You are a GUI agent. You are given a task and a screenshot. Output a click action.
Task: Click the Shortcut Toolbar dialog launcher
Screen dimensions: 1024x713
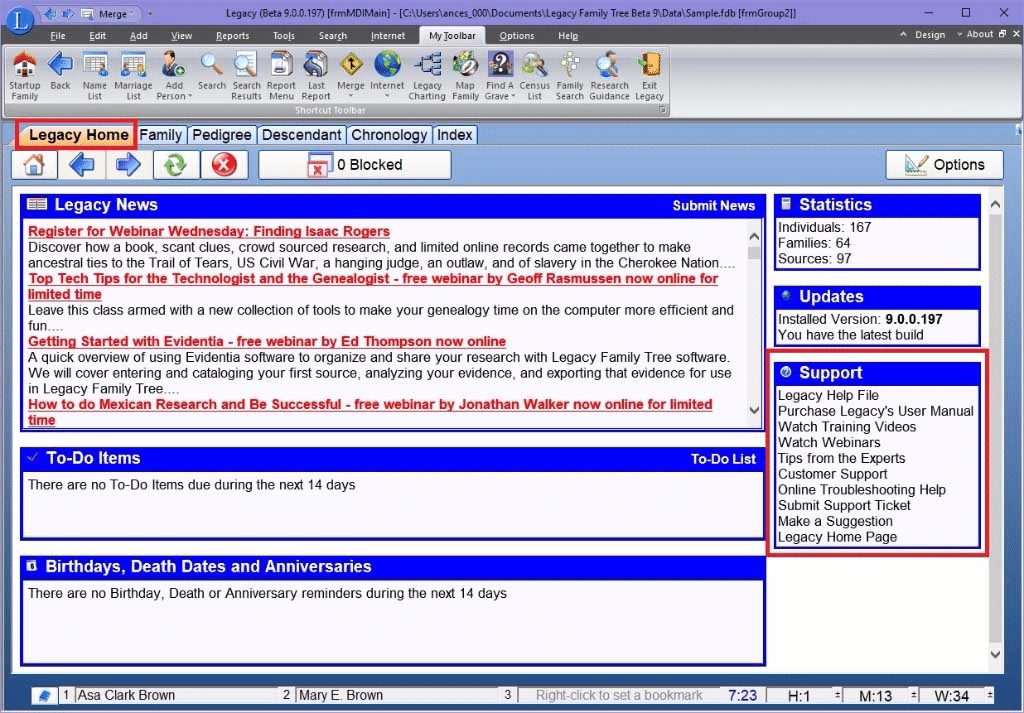click(662, 110)
